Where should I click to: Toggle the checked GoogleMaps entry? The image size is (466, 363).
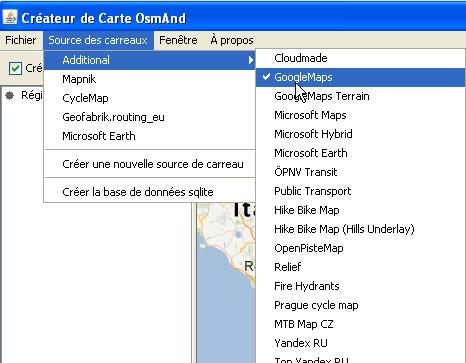coord(360,77)
